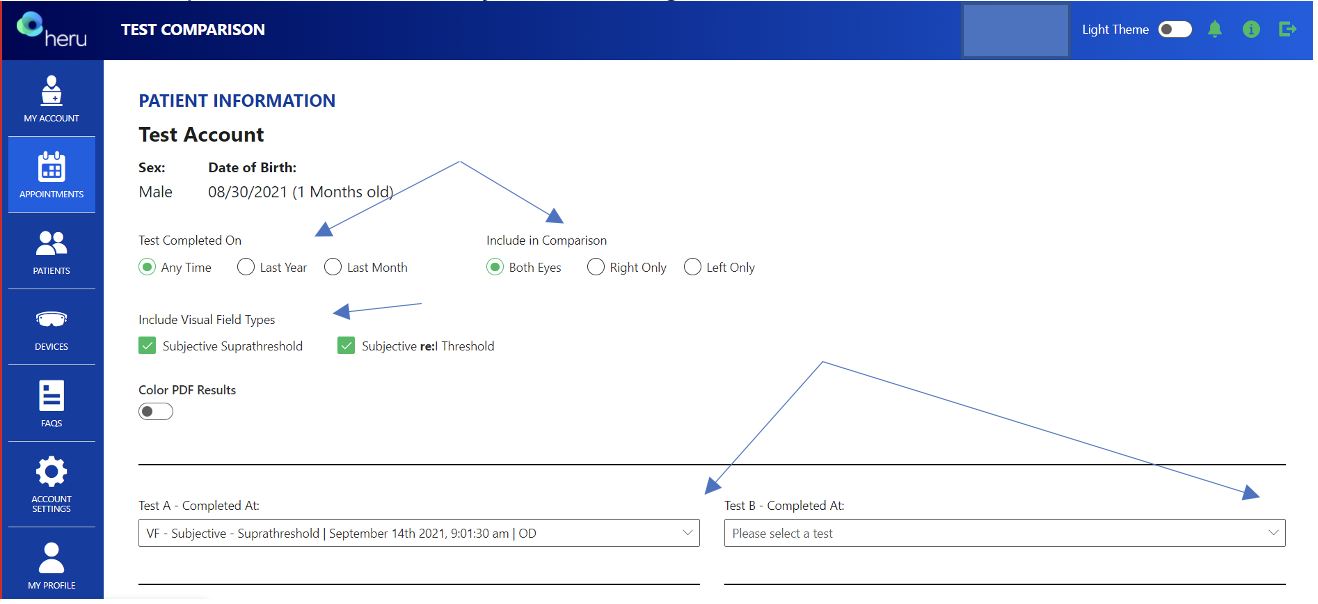Click the green info icon

pos(1251,29)
